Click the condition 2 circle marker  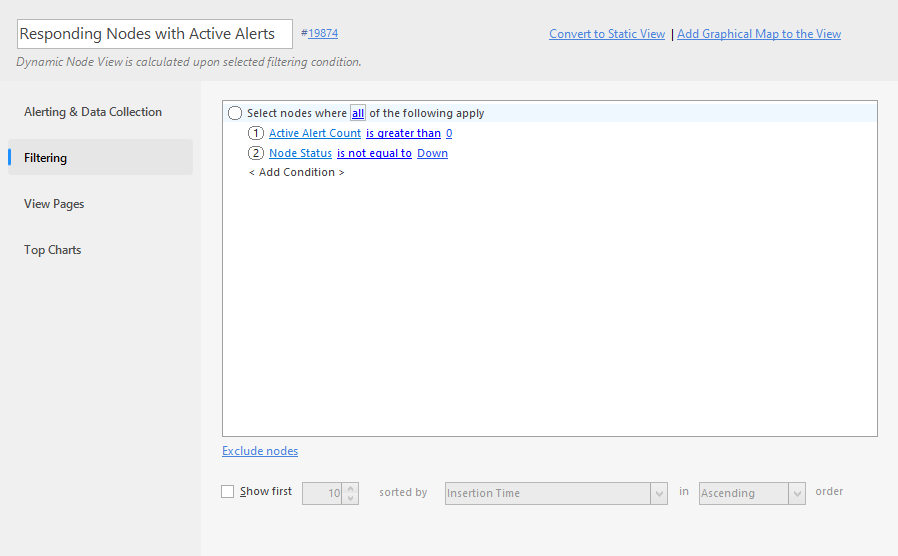(x=255, y=153)
